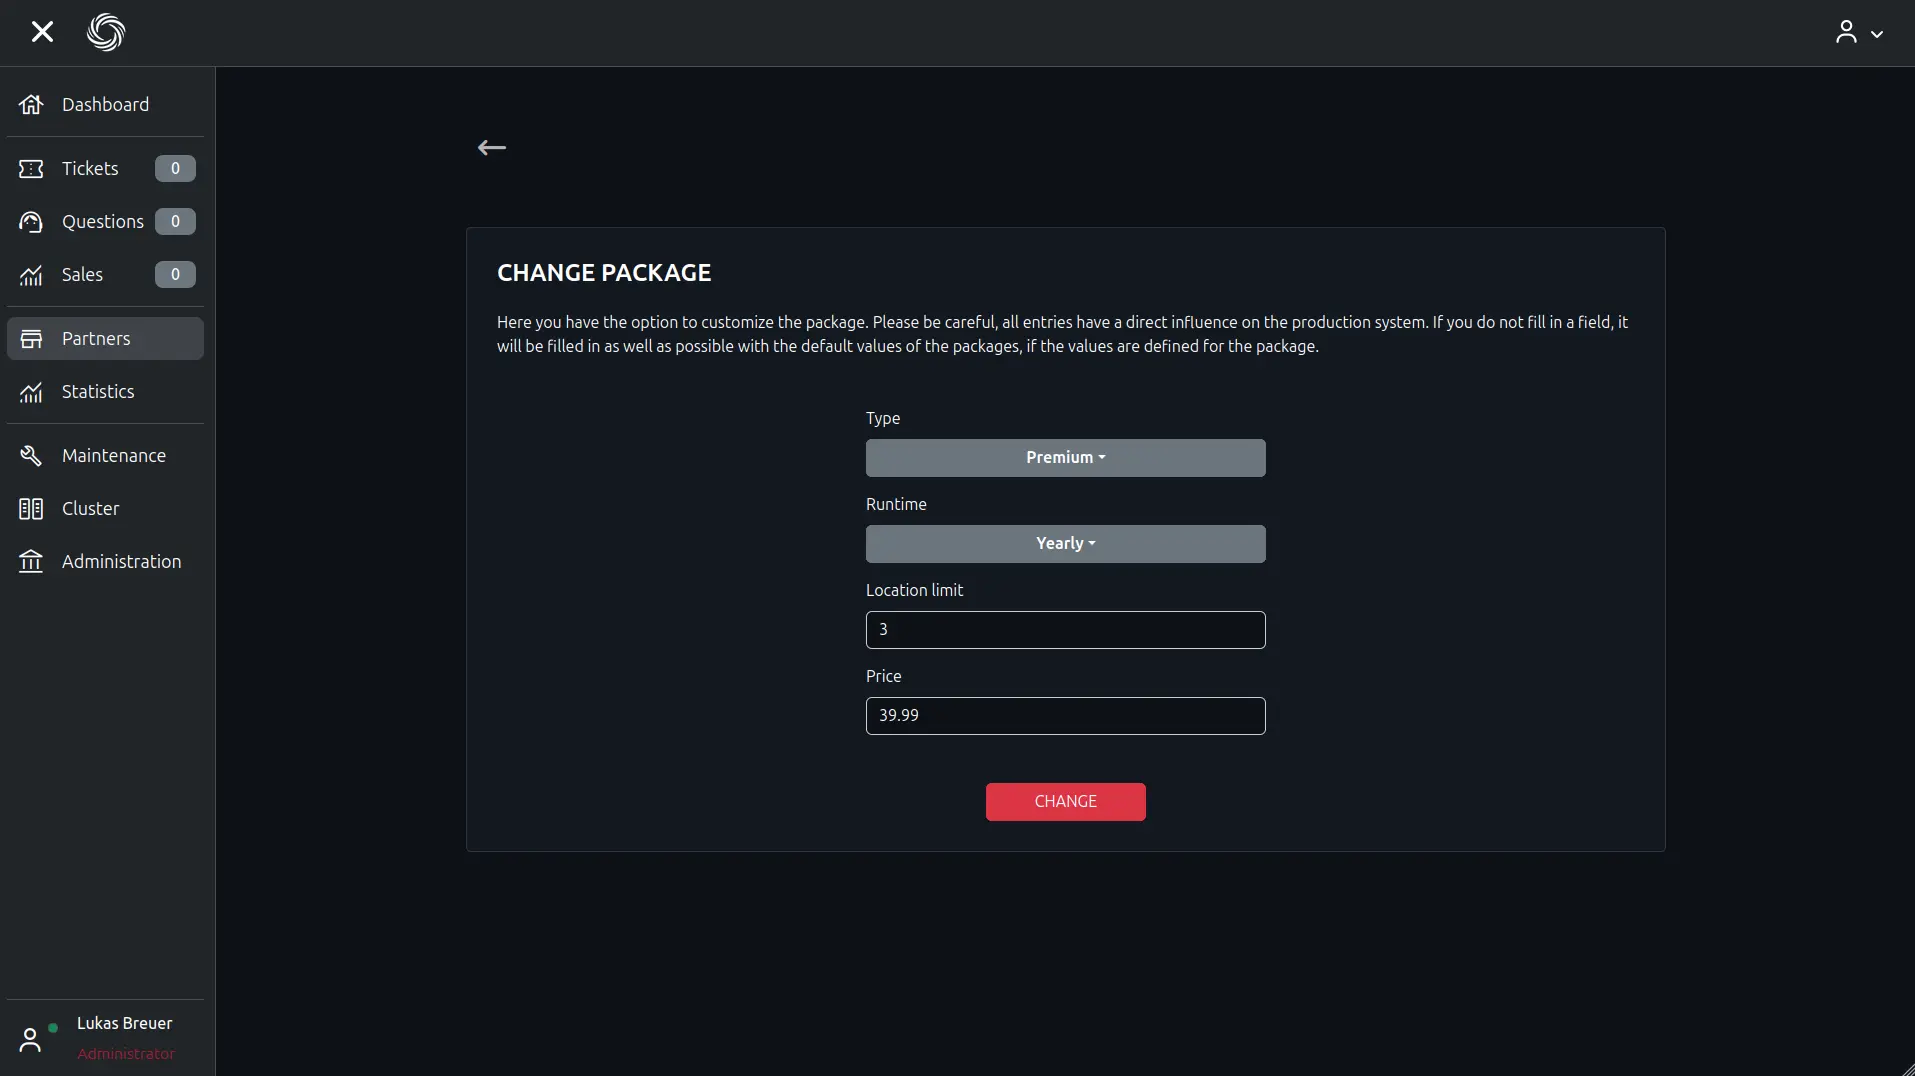The image size is (1915, 1076).
Task: Open the Statistics menu item
Action: coord(98,392)
